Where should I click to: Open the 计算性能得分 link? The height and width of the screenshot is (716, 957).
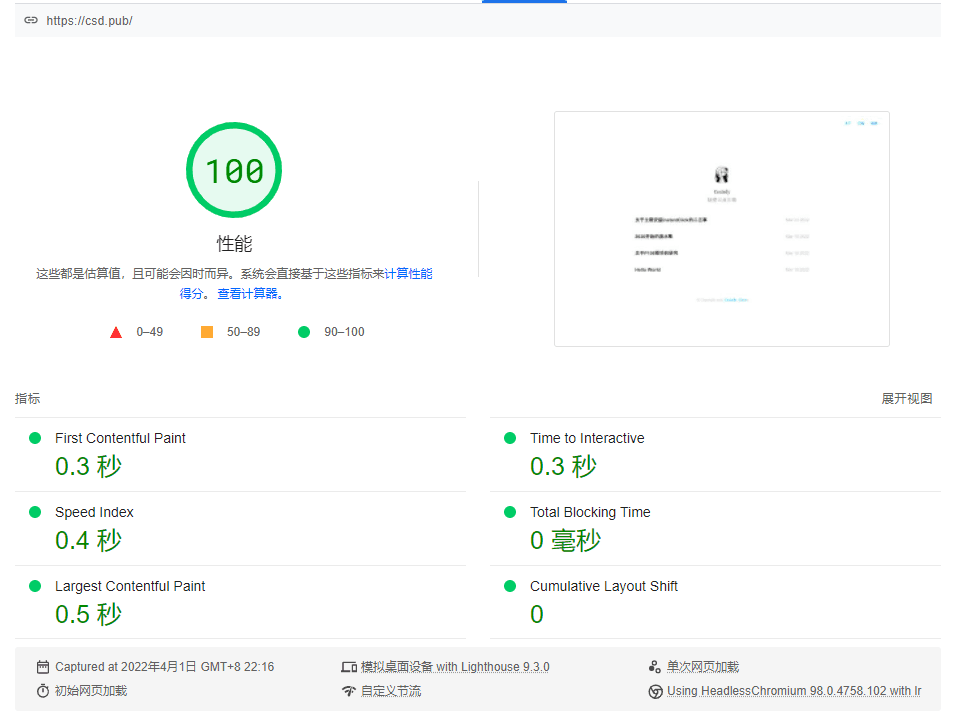pos(408,272)
